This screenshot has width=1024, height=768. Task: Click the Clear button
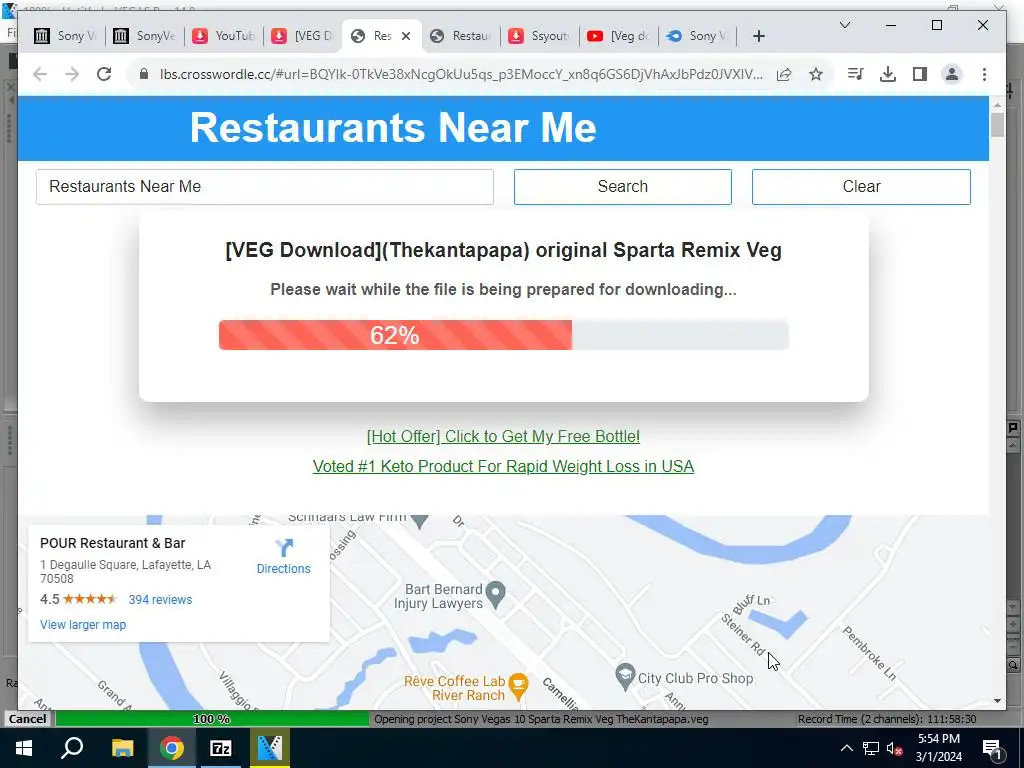click(861, 187)
